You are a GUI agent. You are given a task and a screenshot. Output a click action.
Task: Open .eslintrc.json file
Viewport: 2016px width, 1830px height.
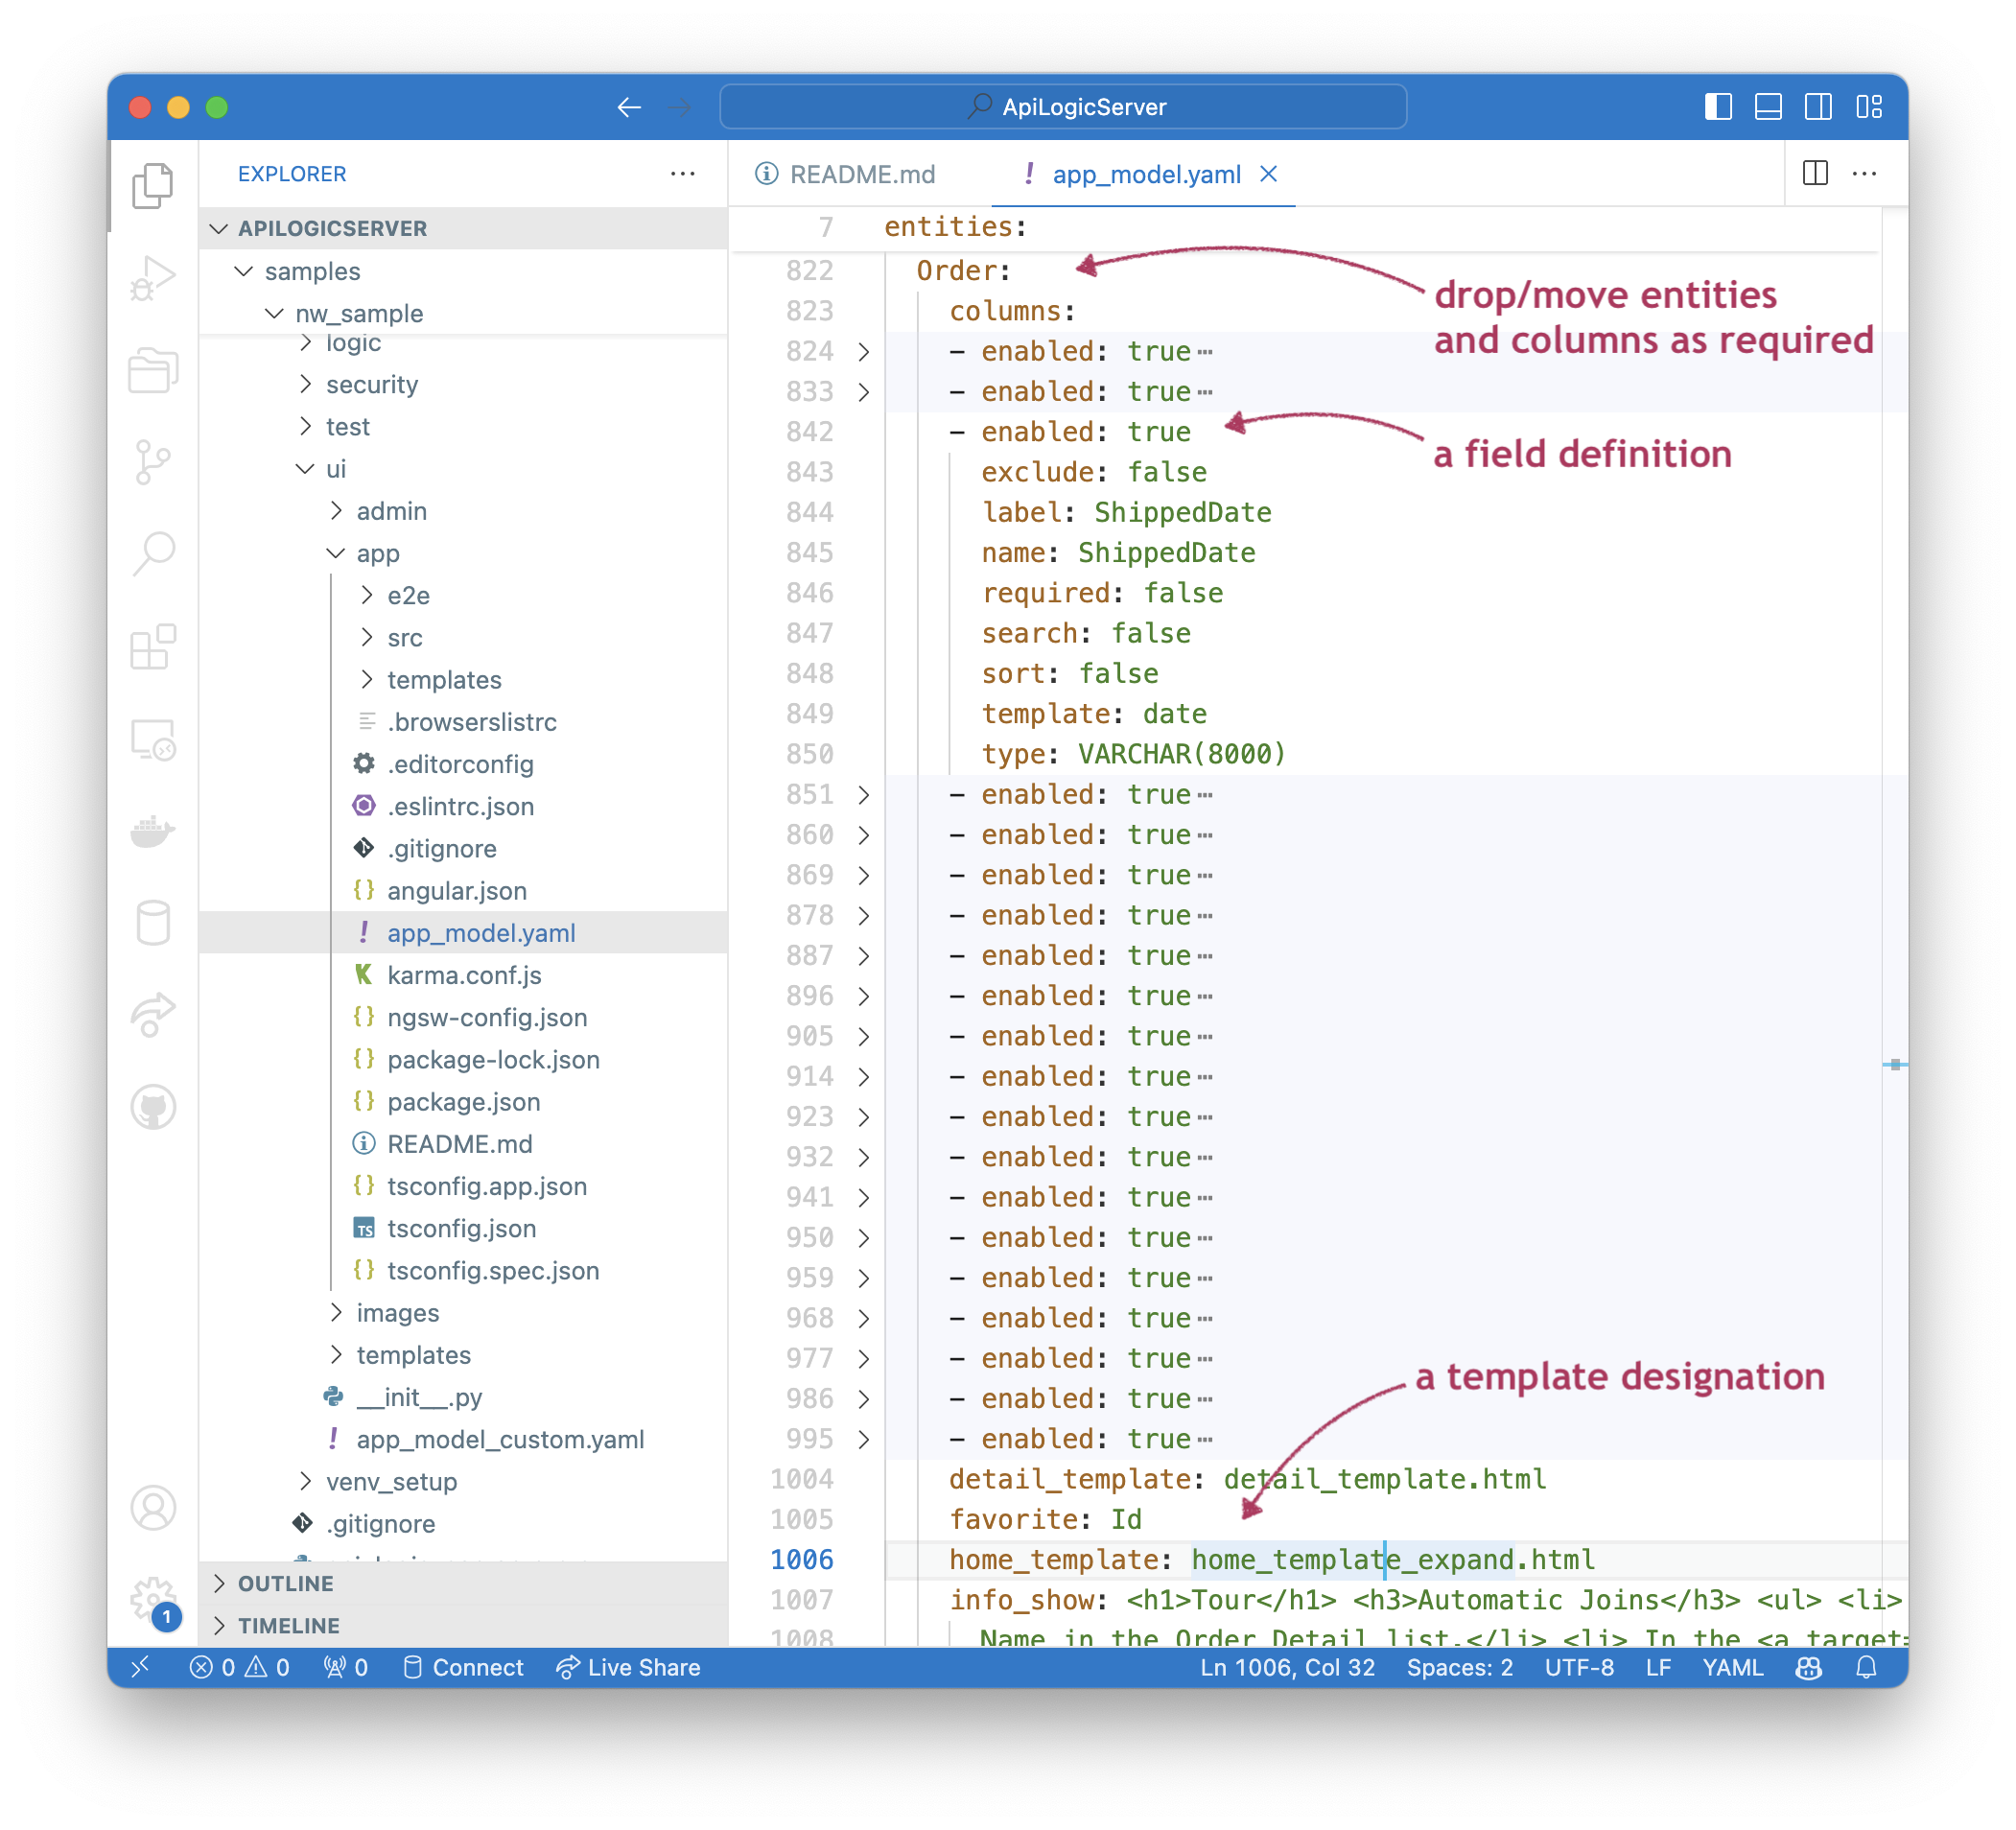pyautogui.click(x=463, y=806)
